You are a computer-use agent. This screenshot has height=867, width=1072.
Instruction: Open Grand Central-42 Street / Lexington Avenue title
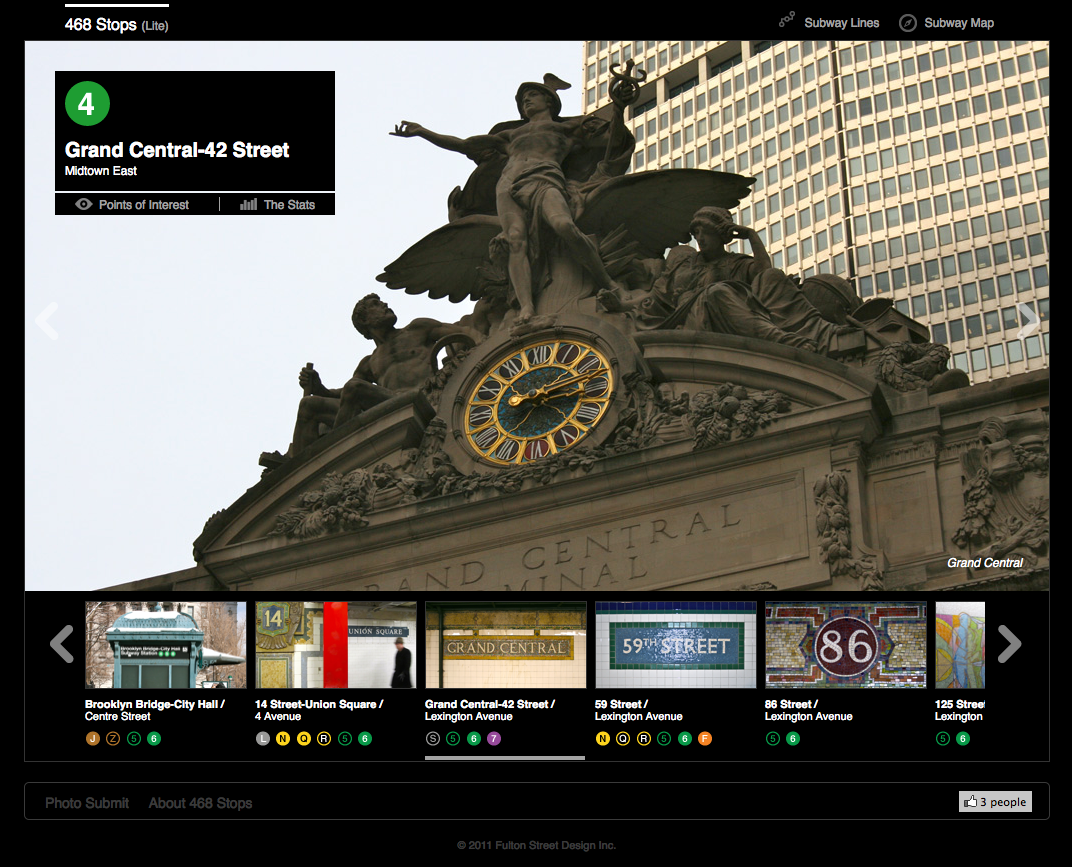tap(490, 710)
